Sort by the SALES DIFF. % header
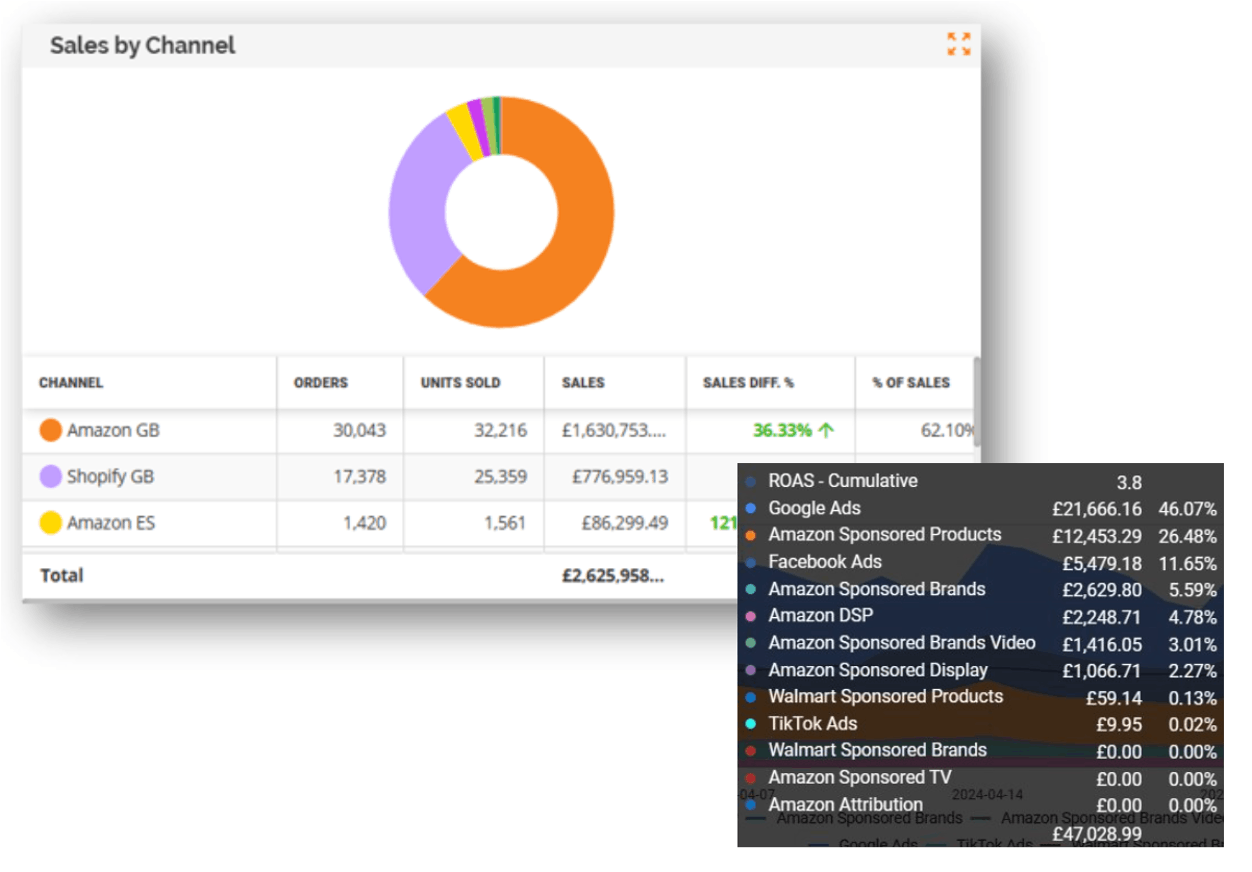Image resolution: width=1252 pixels, height=872 pixels. click(x=748, y=383)
